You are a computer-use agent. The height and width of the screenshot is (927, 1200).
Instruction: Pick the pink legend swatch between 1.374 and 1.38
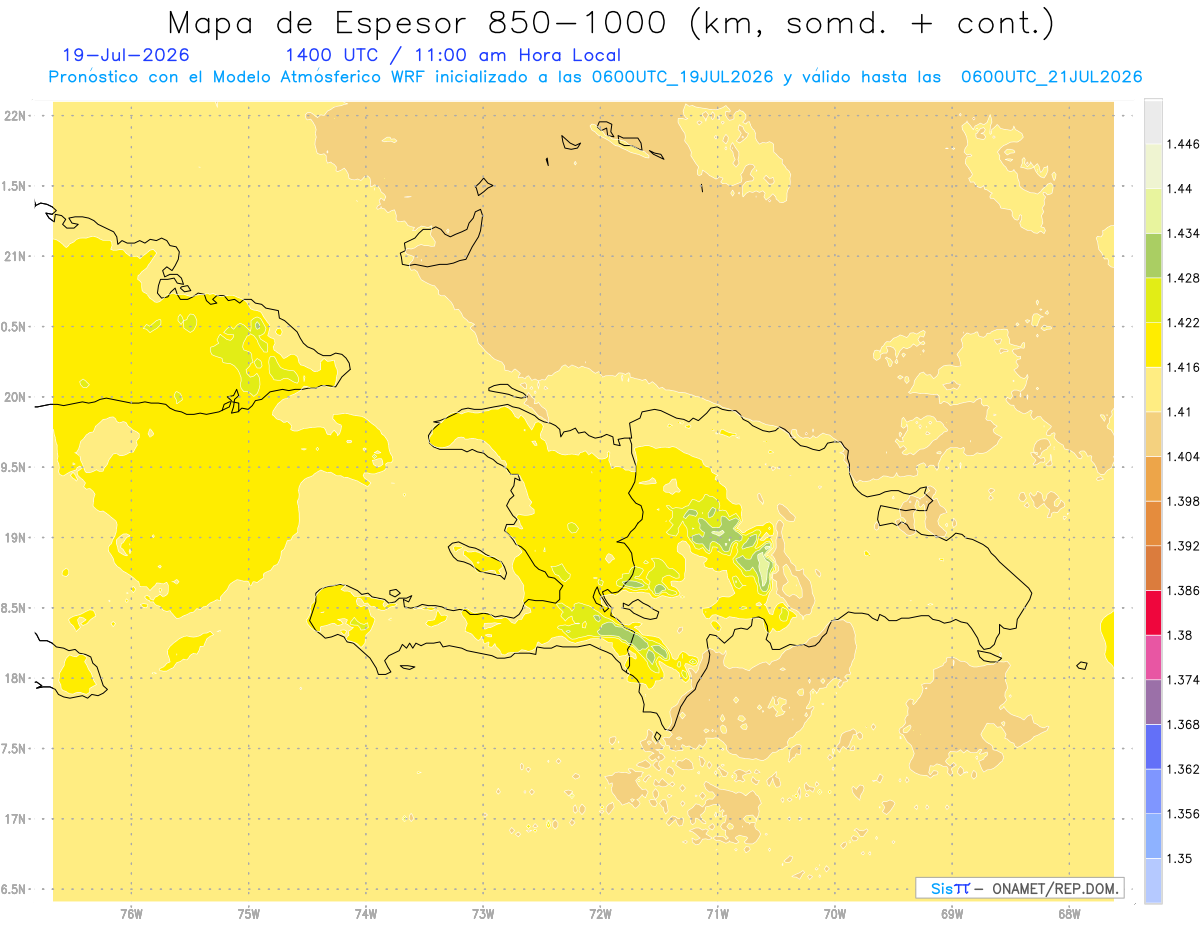pyautogui.click(x=1153, y=657)
